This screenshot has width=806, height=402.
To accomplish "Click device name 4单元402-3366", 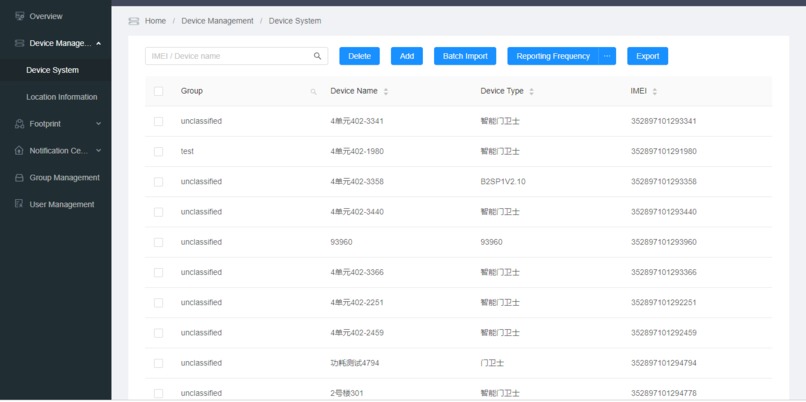I will 357,272.
